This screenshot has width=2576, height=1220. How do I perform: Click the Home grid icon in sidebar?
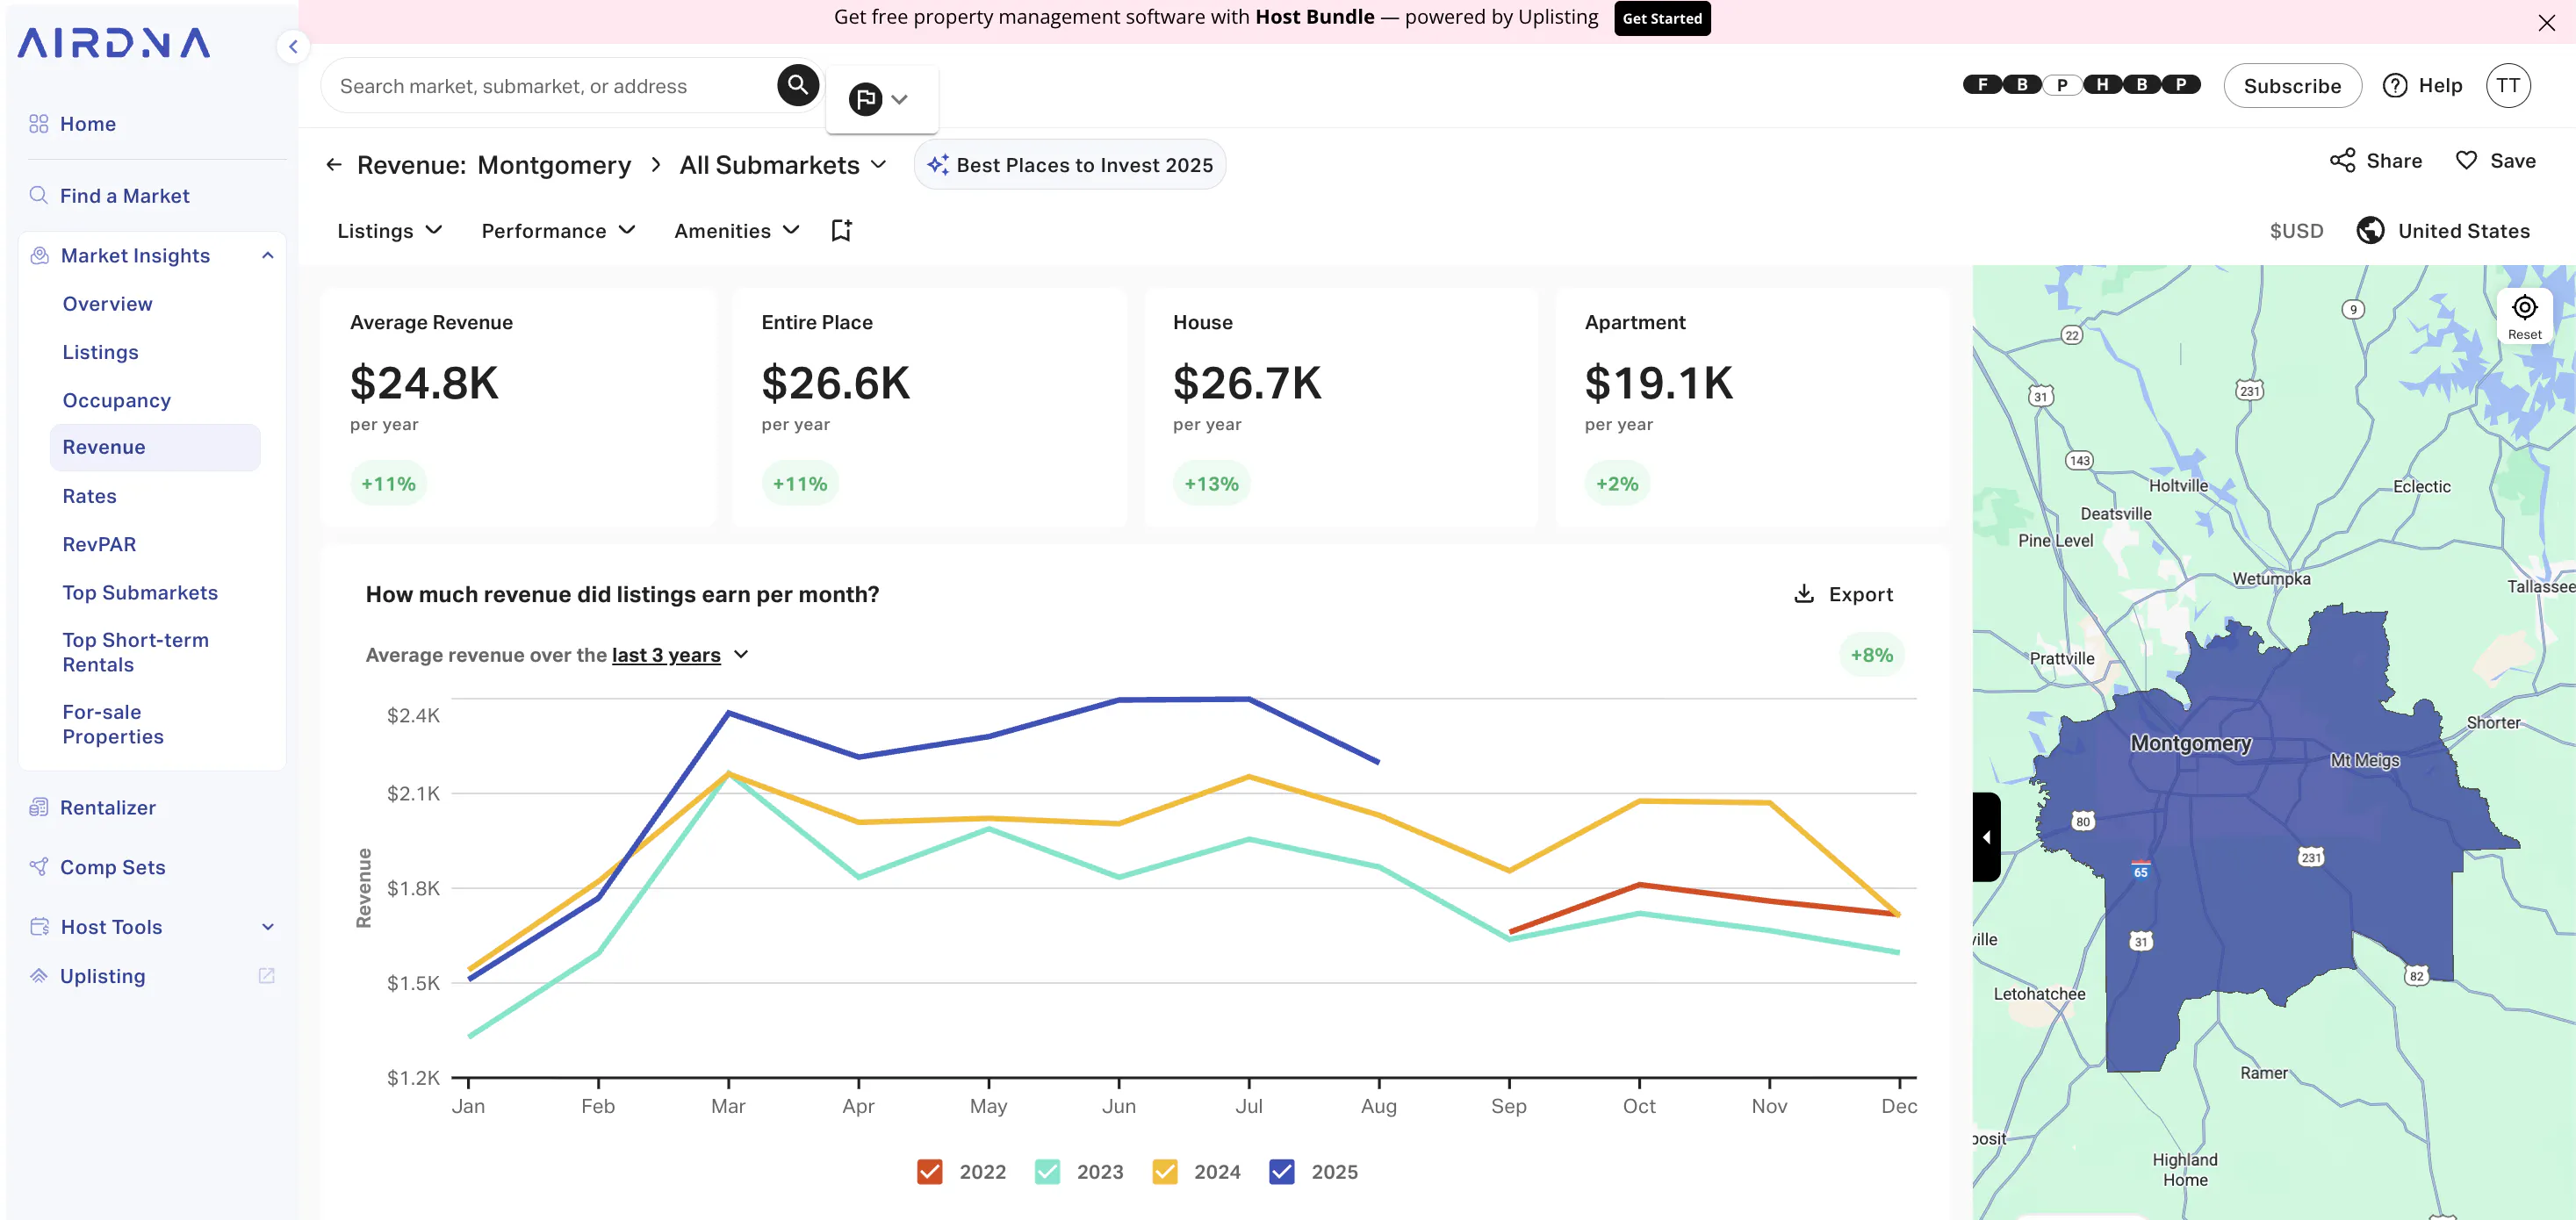click(39, 124)
